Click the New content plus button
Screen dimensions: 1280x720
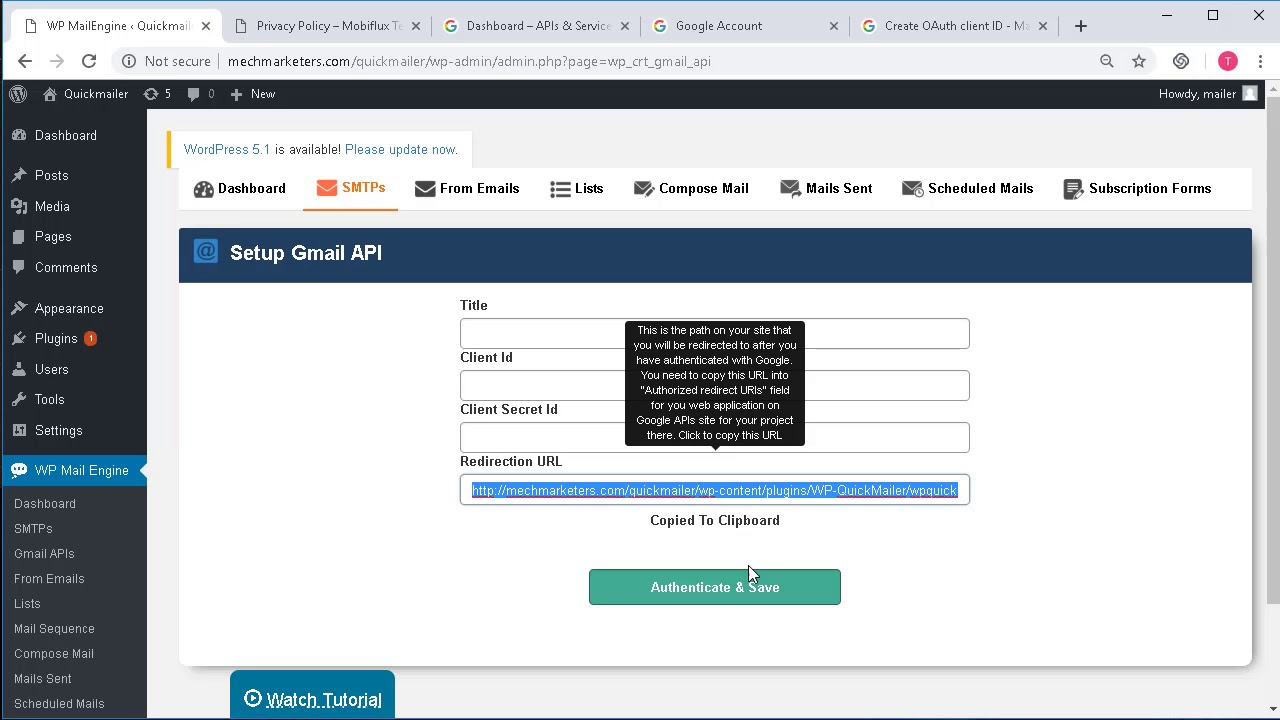[252, 94]
